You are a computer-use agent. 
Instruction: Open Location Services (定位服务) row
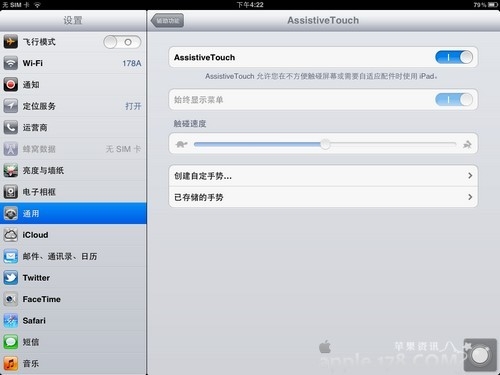pos(73,106)
